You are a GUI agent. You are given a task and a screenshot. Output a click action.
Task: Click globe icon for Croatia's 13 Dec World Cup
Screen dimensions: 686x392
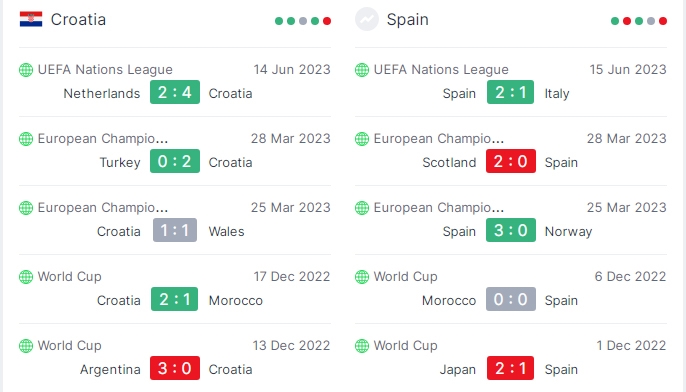click(26, 346)
